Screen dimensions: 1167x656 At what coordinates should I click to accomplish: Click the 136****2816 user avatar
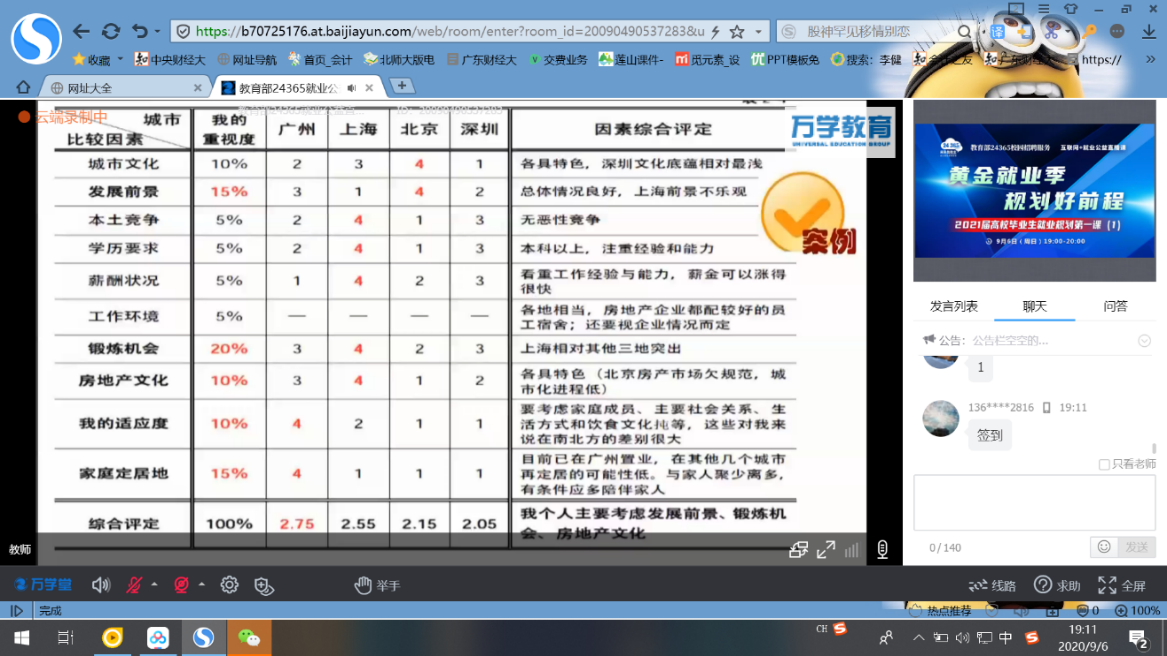940,418
